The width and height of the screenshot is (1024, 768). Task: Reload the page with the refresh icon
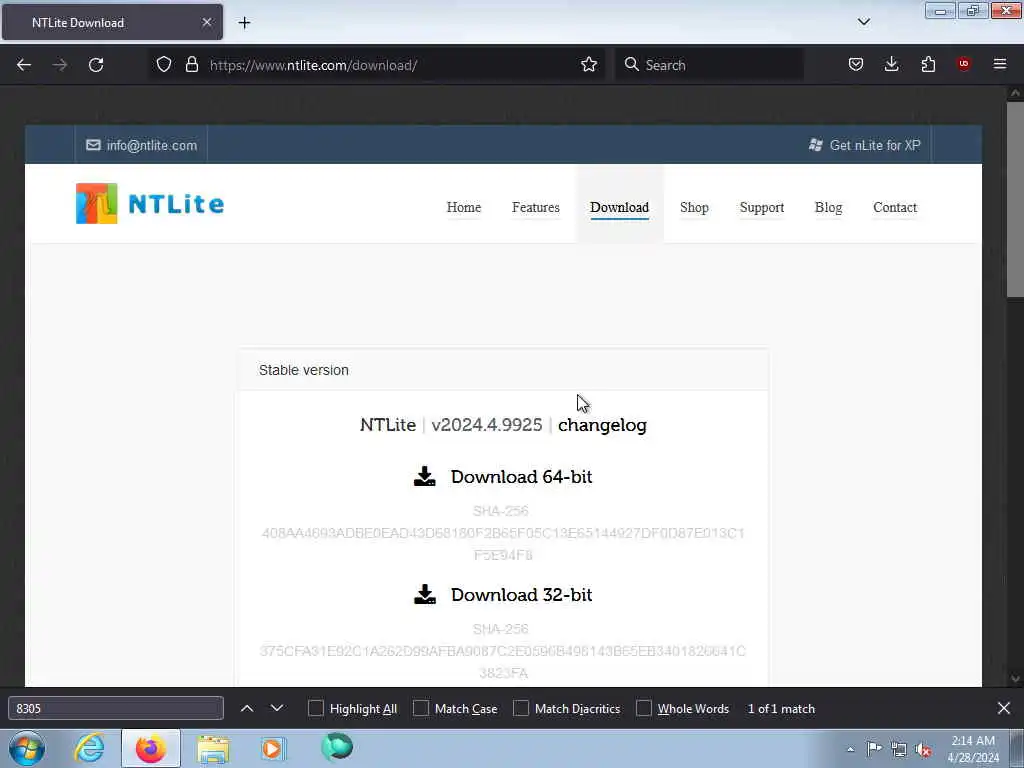point(96,65)
